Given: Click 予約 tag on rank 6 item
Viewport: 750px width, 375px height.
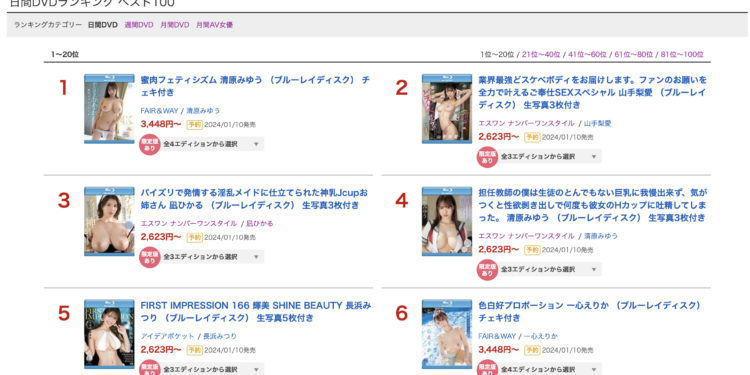Looking at the screenshot, I should (532, 351).
